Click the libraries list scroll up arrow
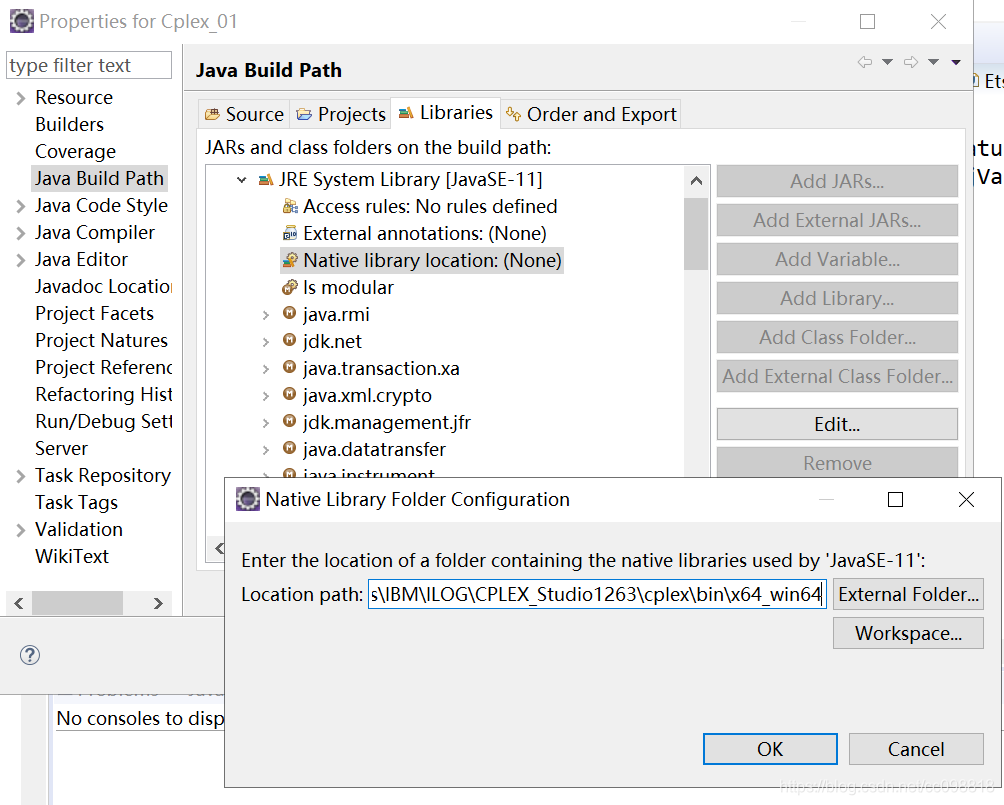Screen dimensions: 1004x805 [x=696, y=181]
